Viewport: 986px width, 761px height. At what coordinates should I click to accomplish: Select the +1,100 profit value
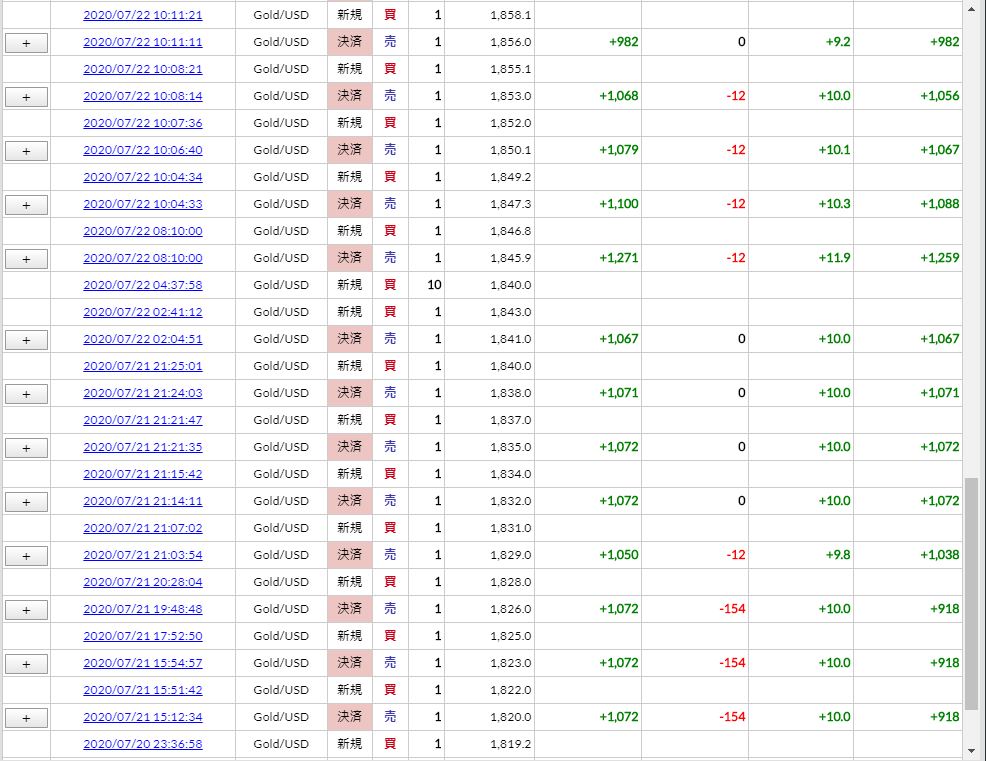point(619,204)
